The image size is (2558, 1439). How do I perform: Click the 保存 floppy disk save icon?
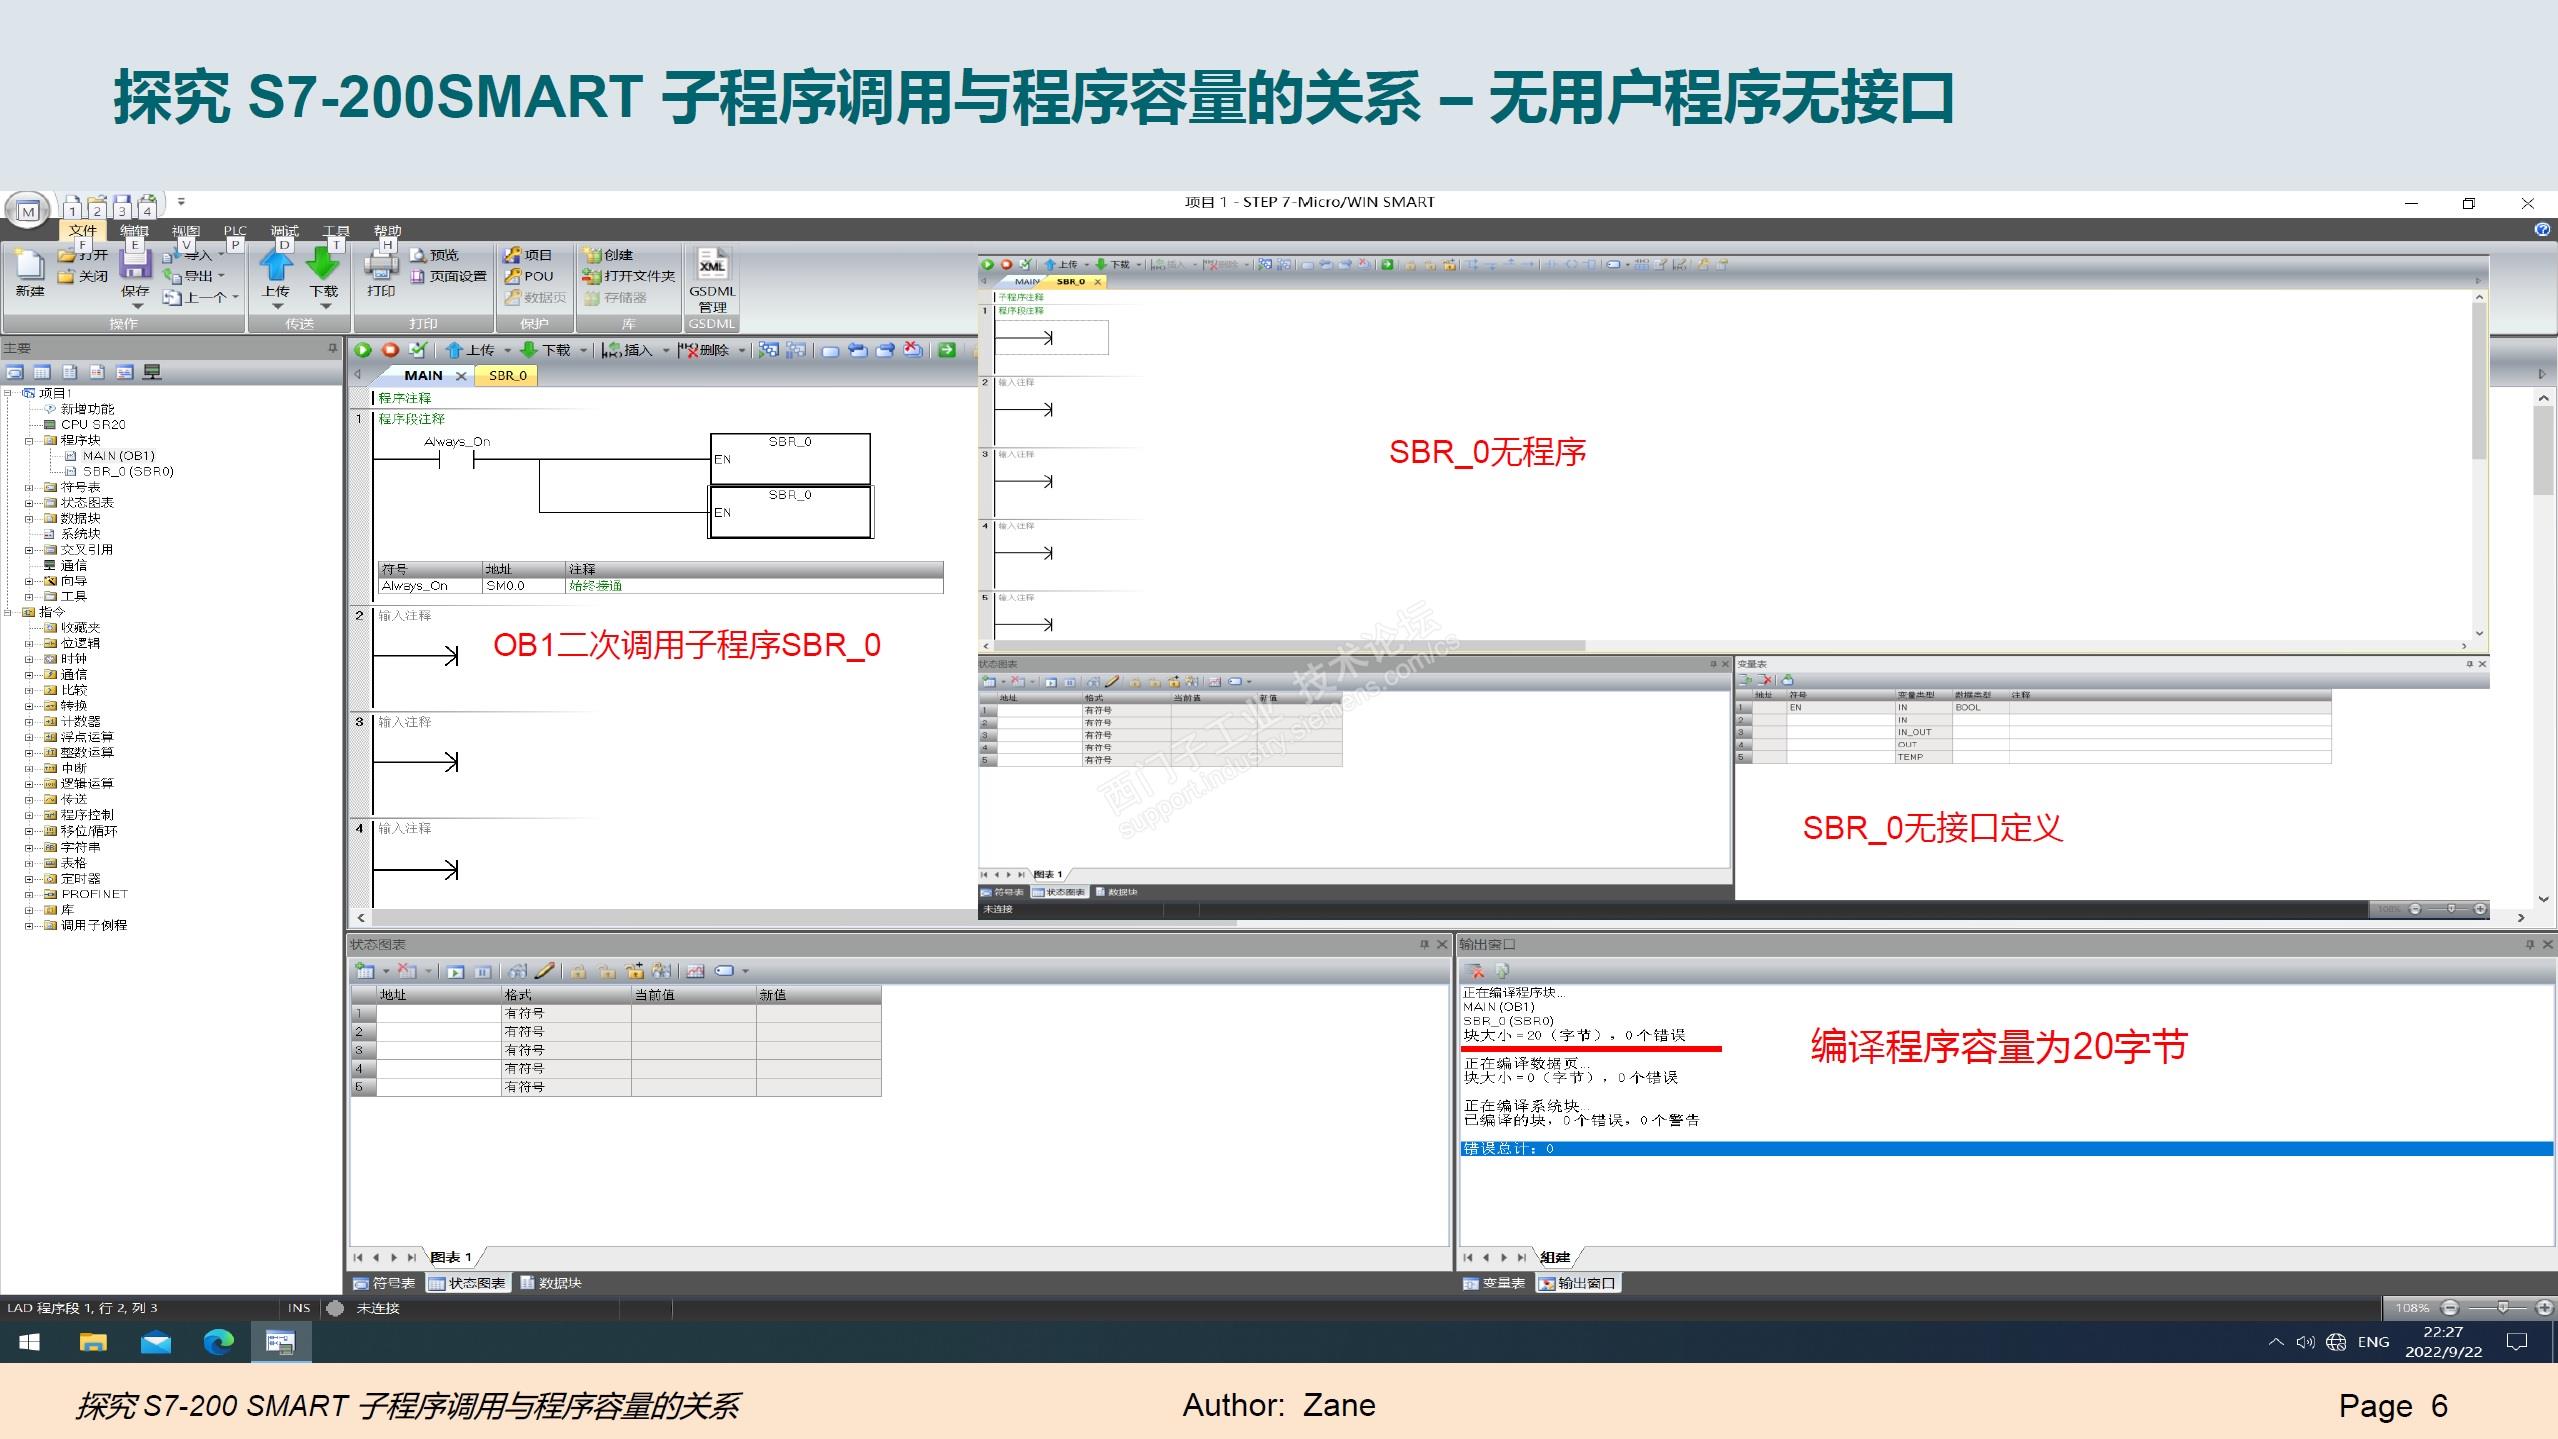point(135,265)
